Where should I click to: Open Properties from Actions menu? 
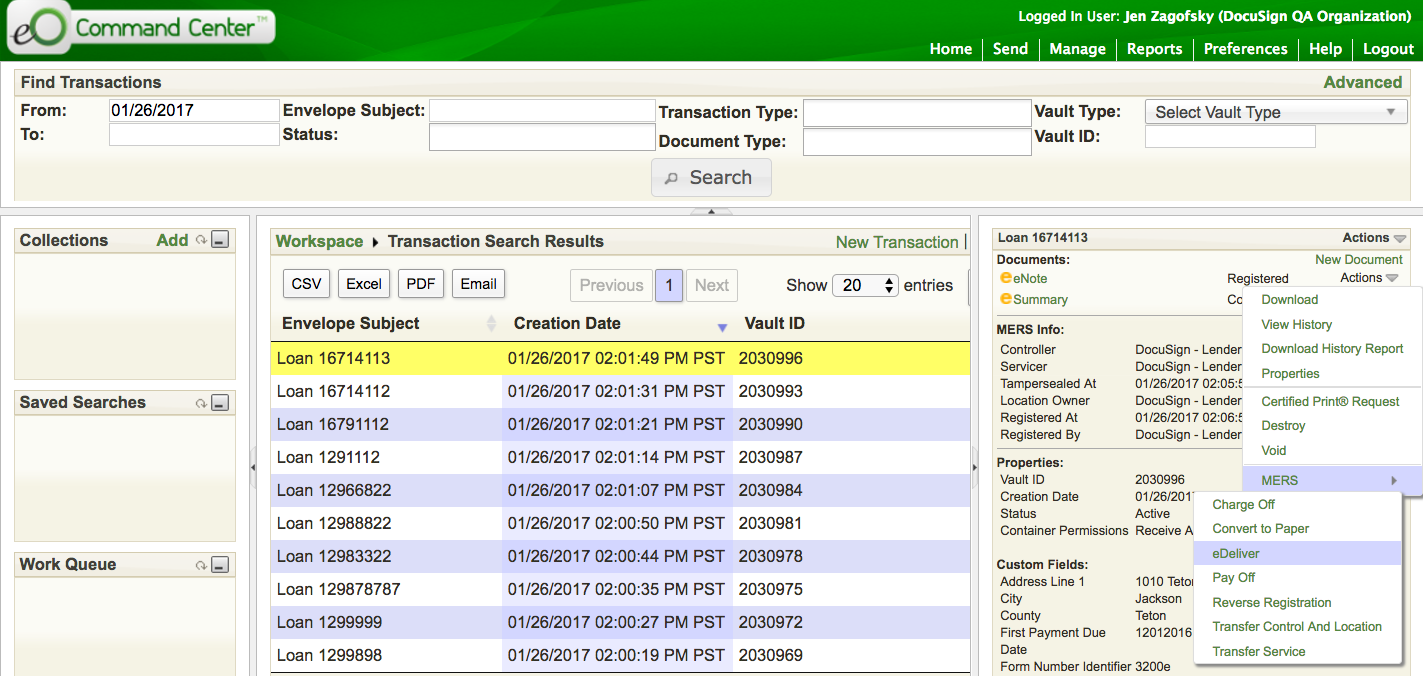[1290, 373]
